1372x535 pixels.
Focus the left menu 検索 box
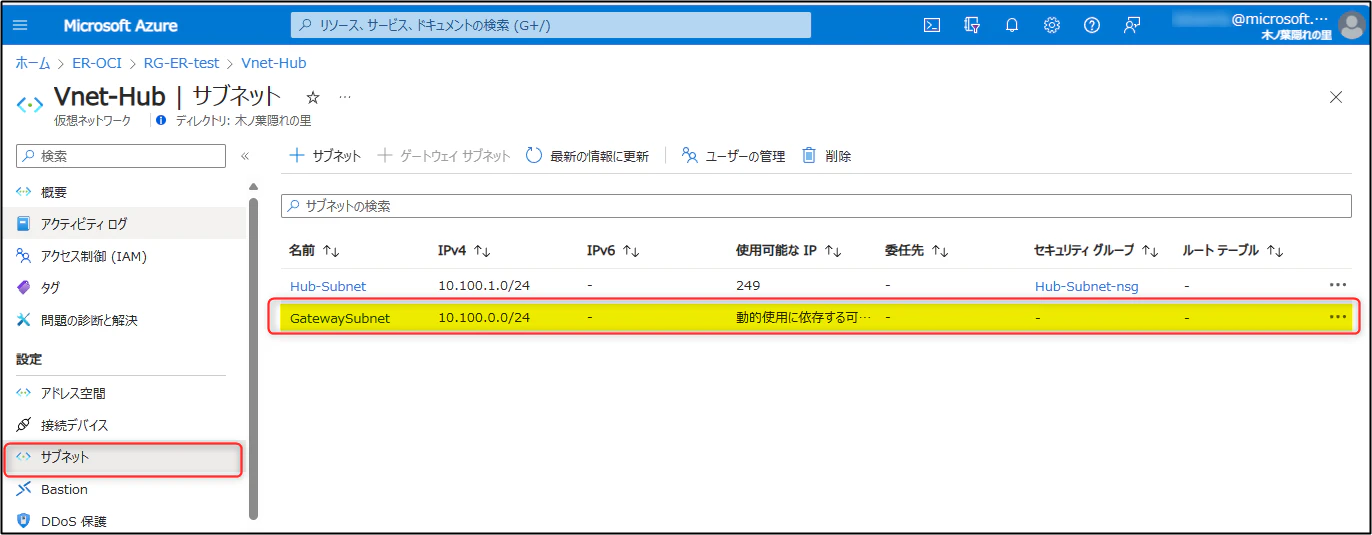tap(121, 156)
